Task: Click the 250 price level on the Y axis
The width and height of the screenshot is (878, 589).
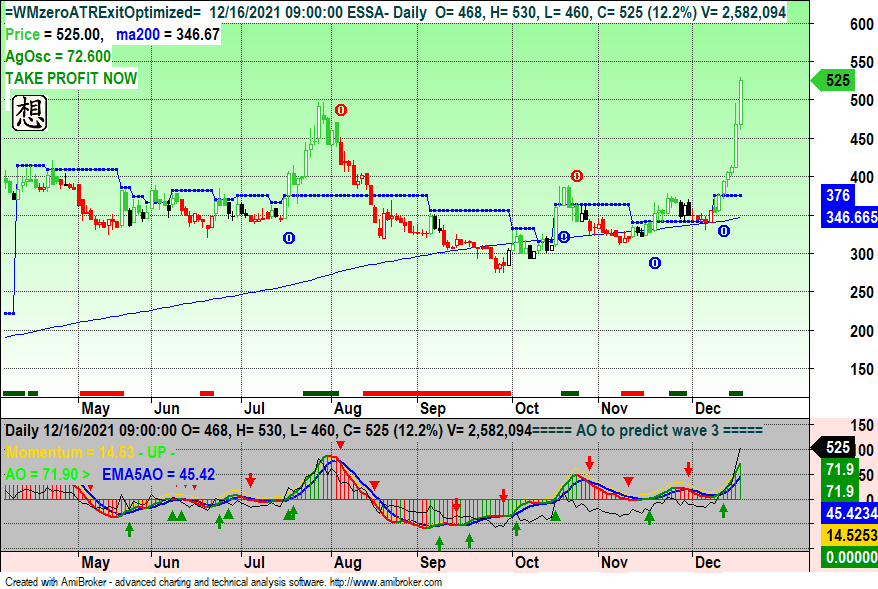Action: click(861, 292)
